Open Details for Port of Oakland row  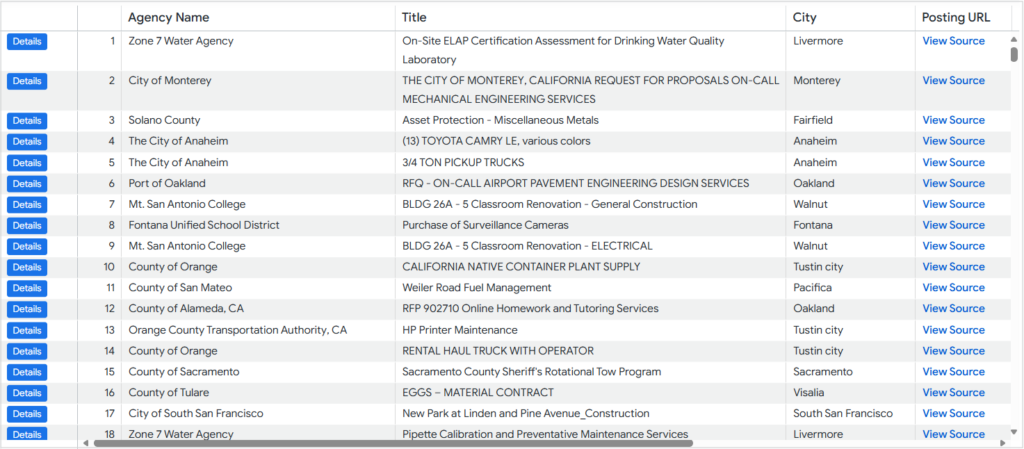[27, 184]
